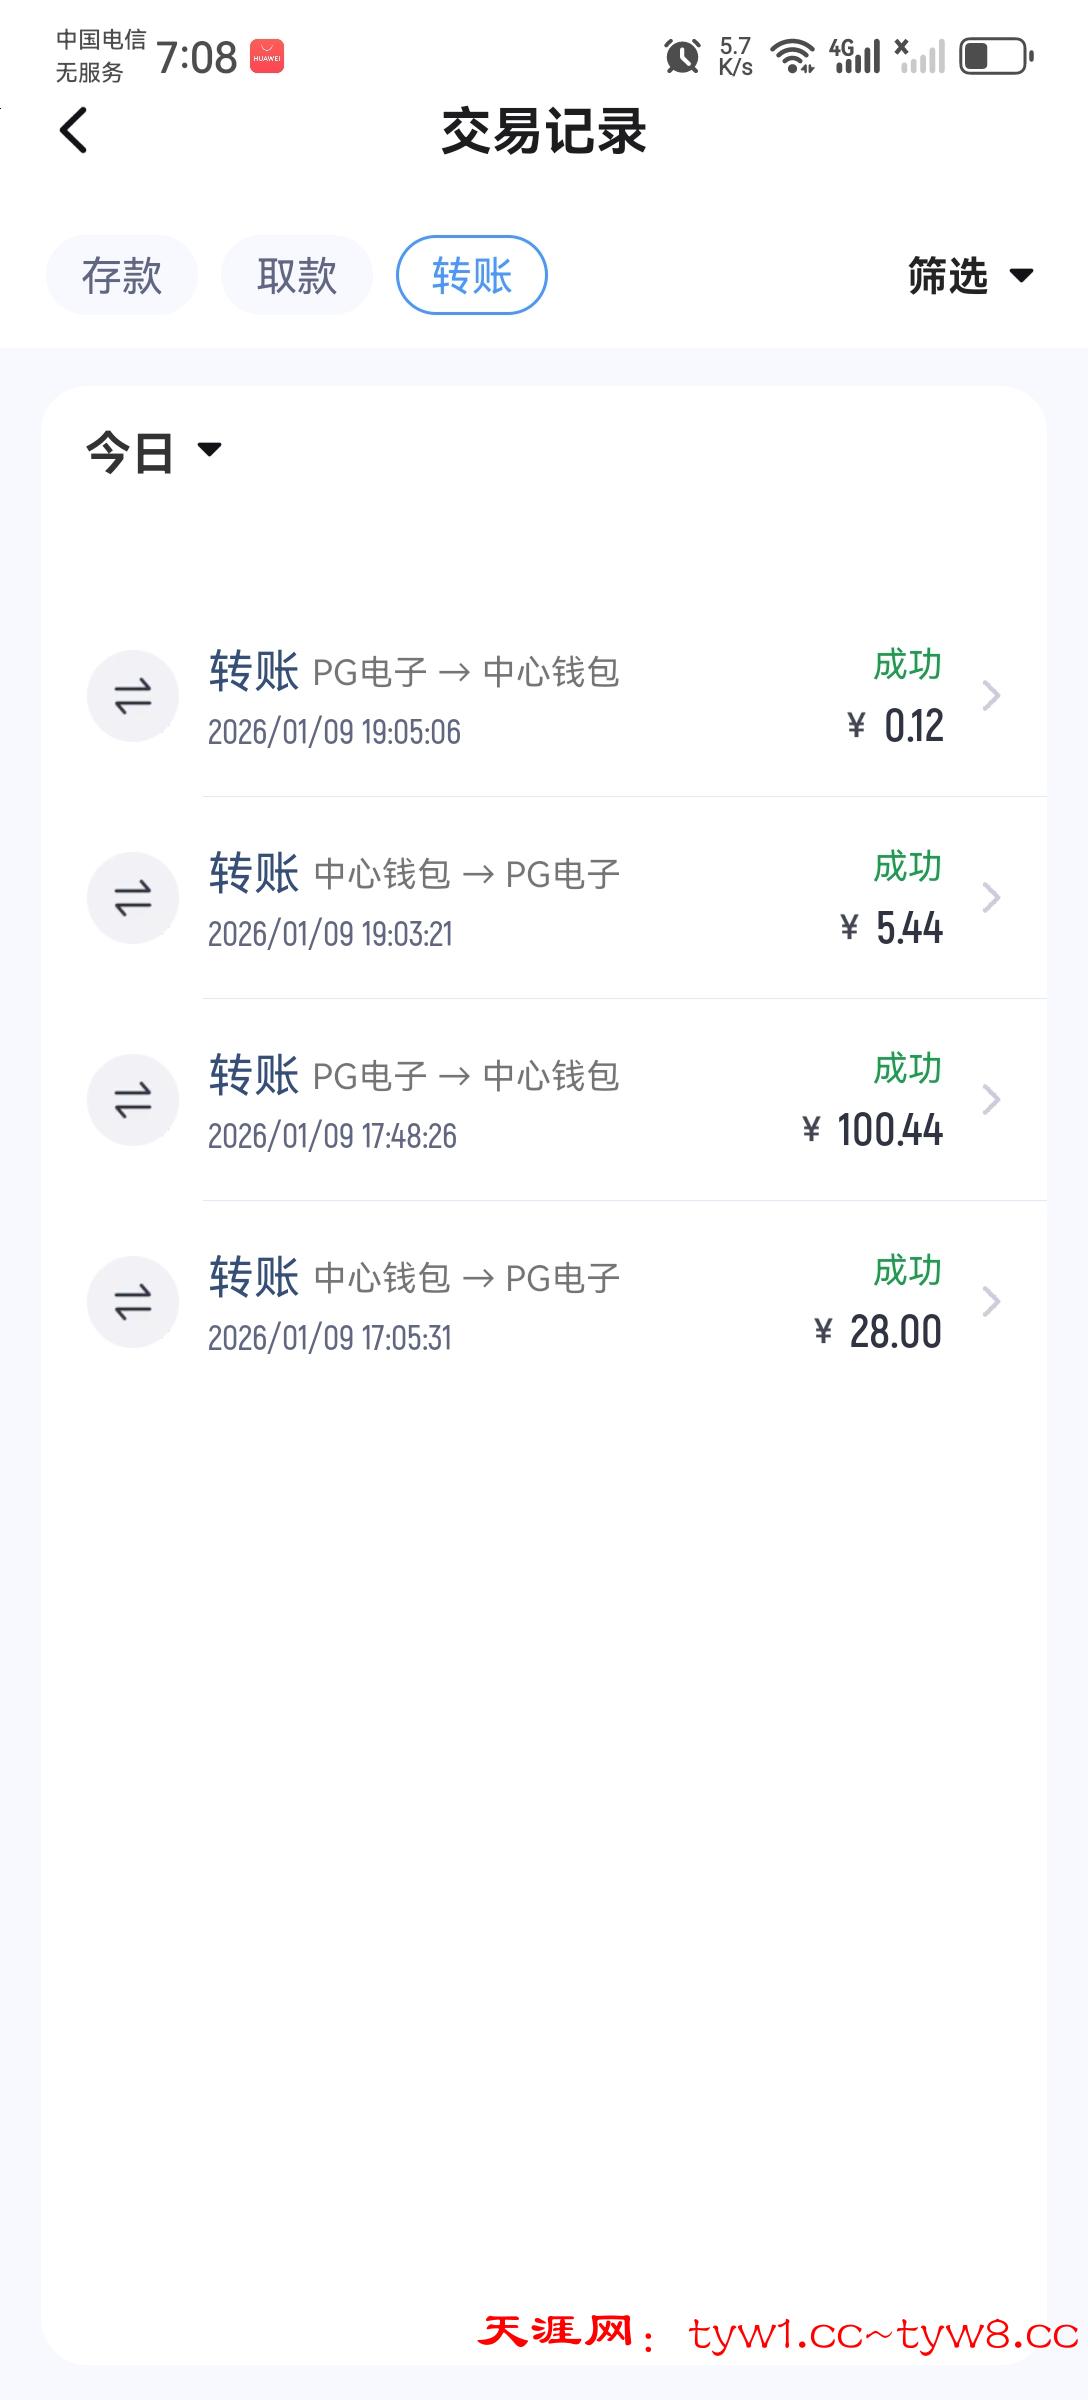Tap transfer icon of the ¥5.44 record
This screenshot has height=2400, width=1088.
(x=133, y=898)
